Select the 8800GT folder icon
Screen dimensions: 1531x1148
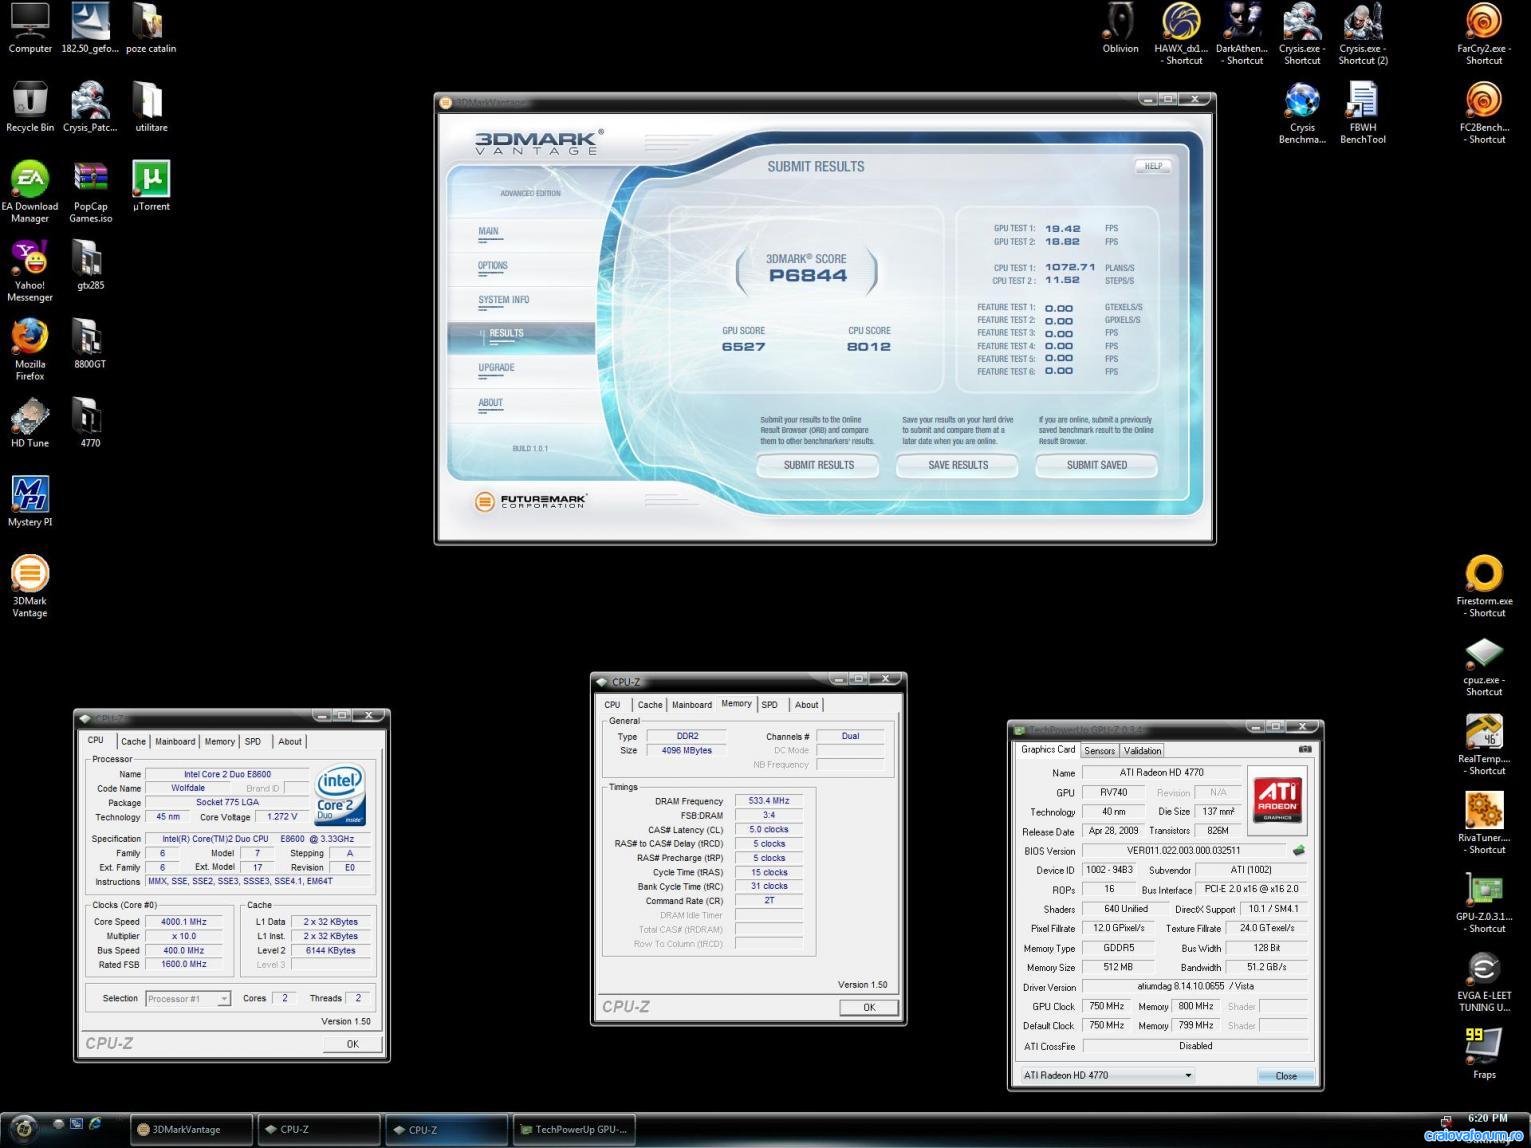(90, 344)
